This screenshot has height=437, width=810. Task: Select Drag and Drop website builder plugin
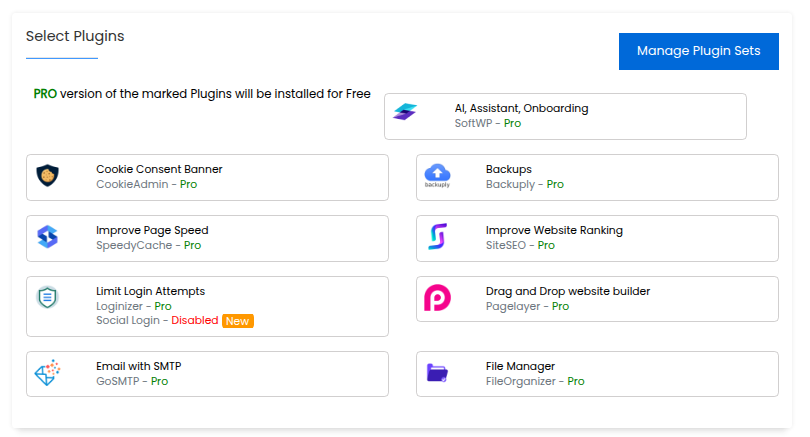pos(597,299)
